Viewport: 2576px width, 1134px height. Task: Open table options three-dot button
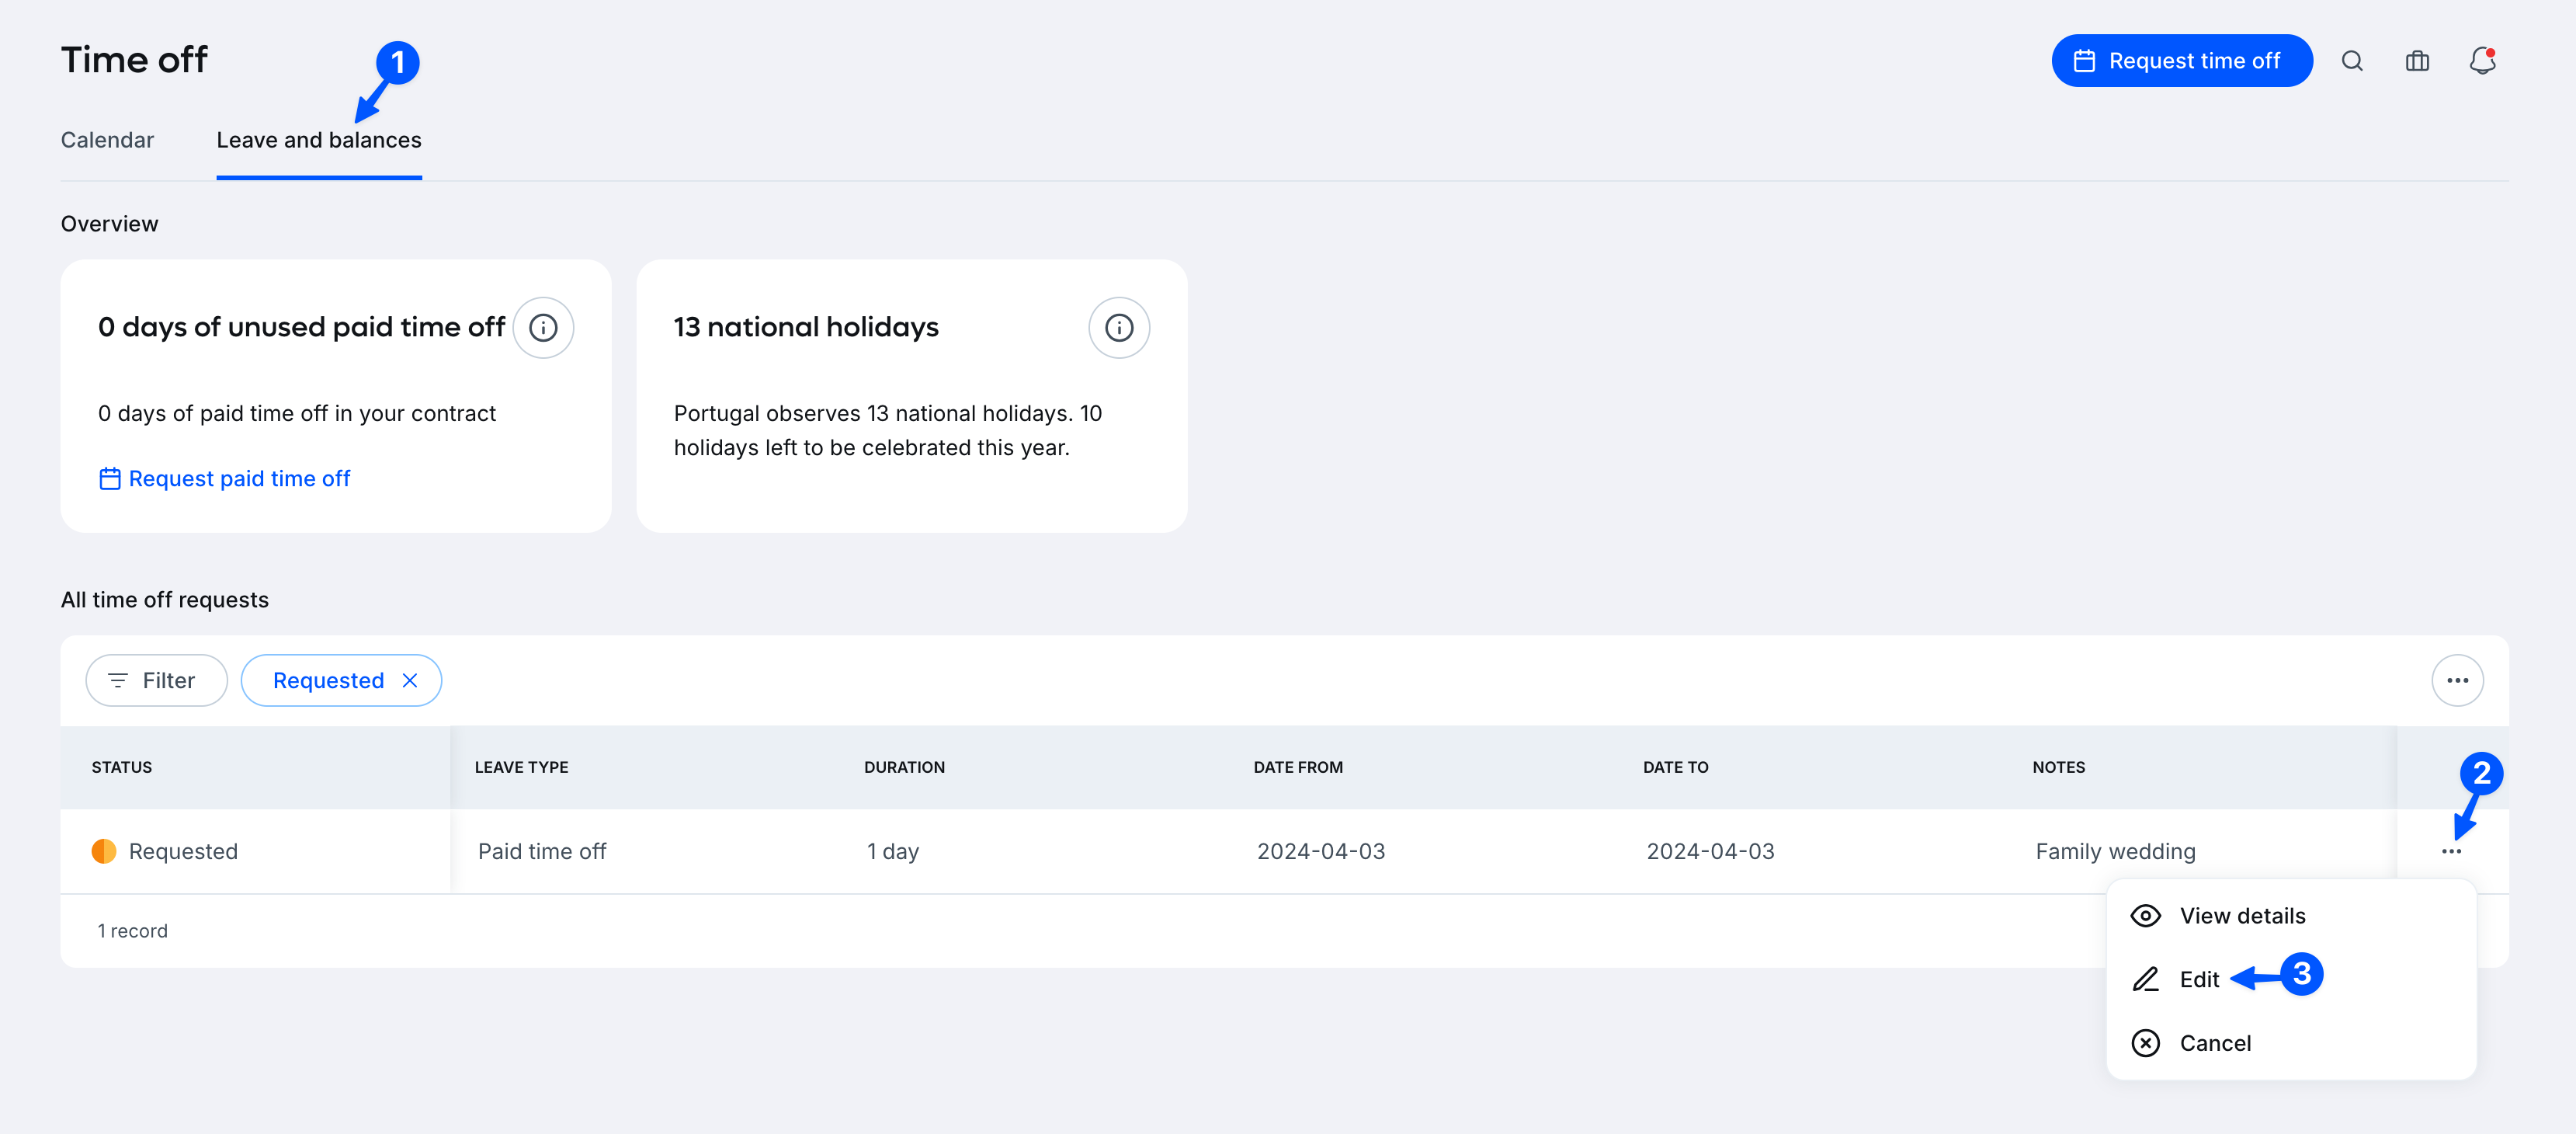(2457, 680)
